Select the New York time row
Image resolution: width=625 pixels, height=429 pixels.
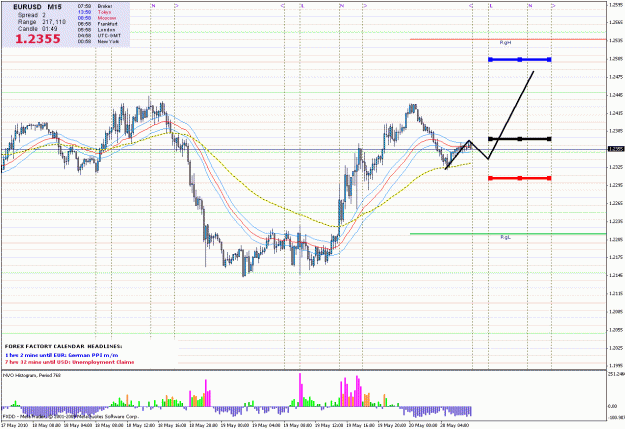[98, 41]
